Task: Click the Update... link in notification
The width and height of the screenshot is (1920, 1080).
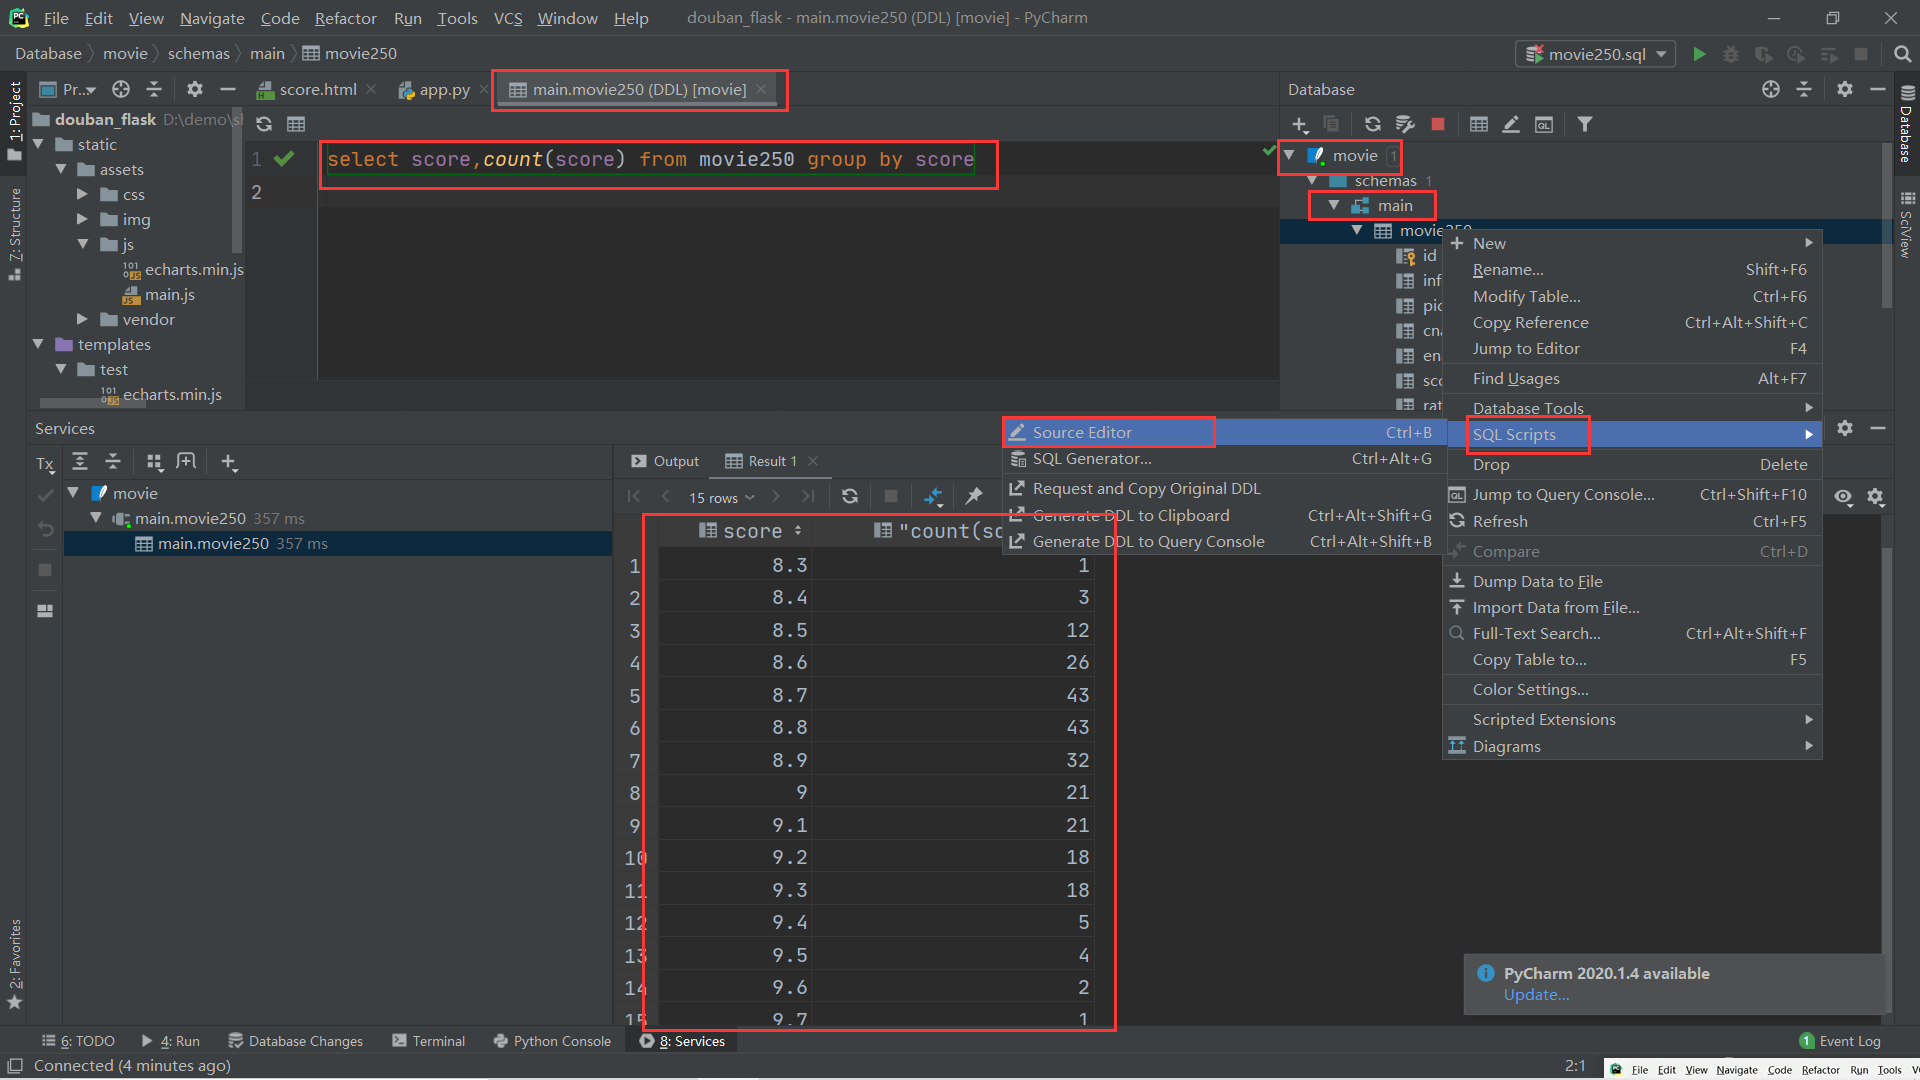Action: [1536, 995]
